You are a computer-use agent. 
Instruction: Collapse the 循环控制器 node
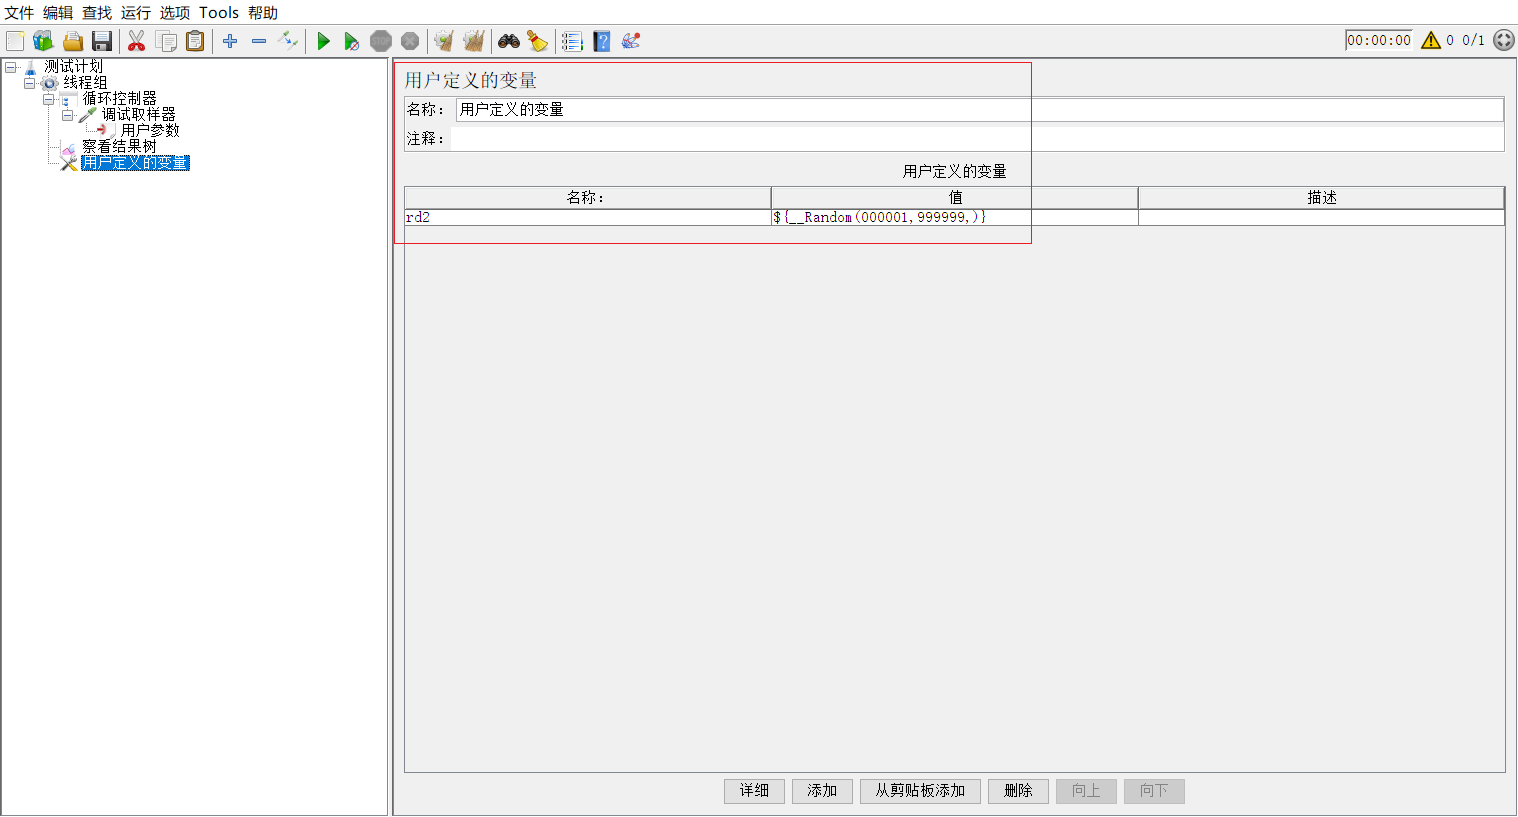point(48,98)
